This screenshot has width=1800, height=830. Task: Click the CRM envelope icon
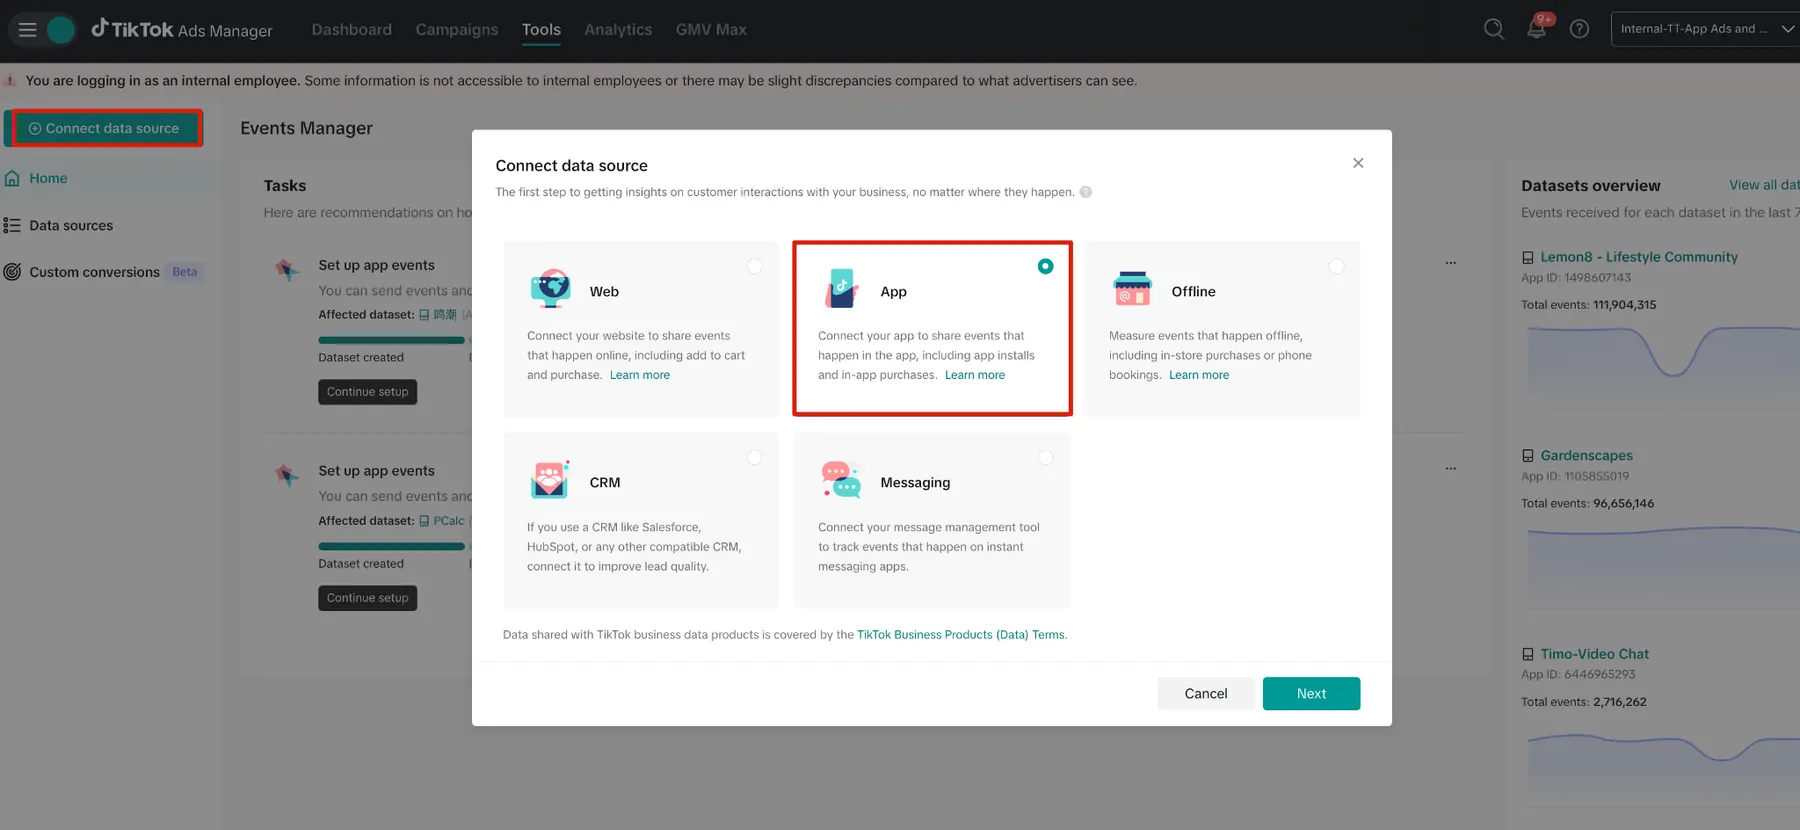[550, 480]
